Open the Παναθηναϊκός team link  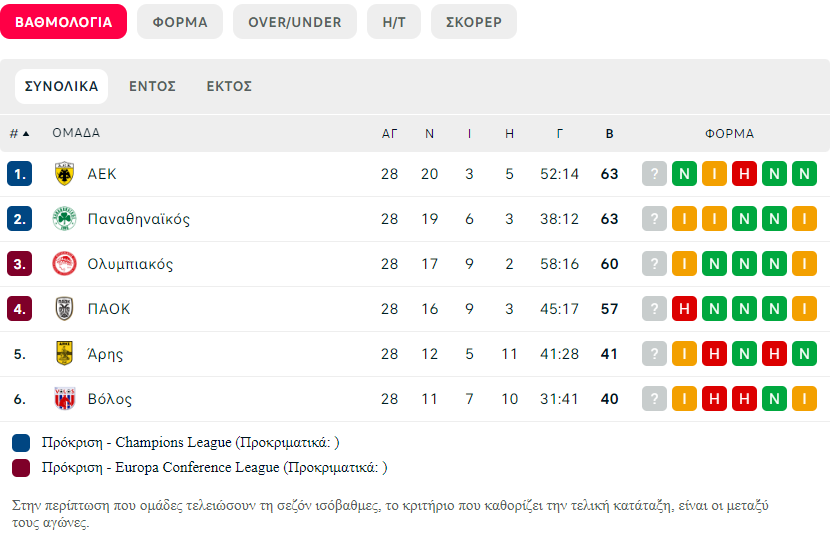click(x=139, y=219)
